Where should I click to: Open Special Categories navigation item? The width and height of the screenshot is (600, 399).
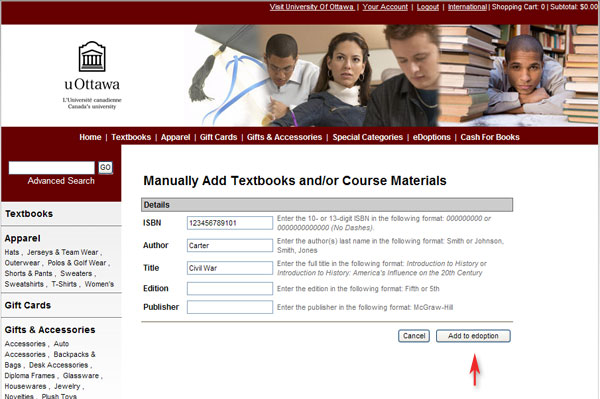tap(368, 137)
